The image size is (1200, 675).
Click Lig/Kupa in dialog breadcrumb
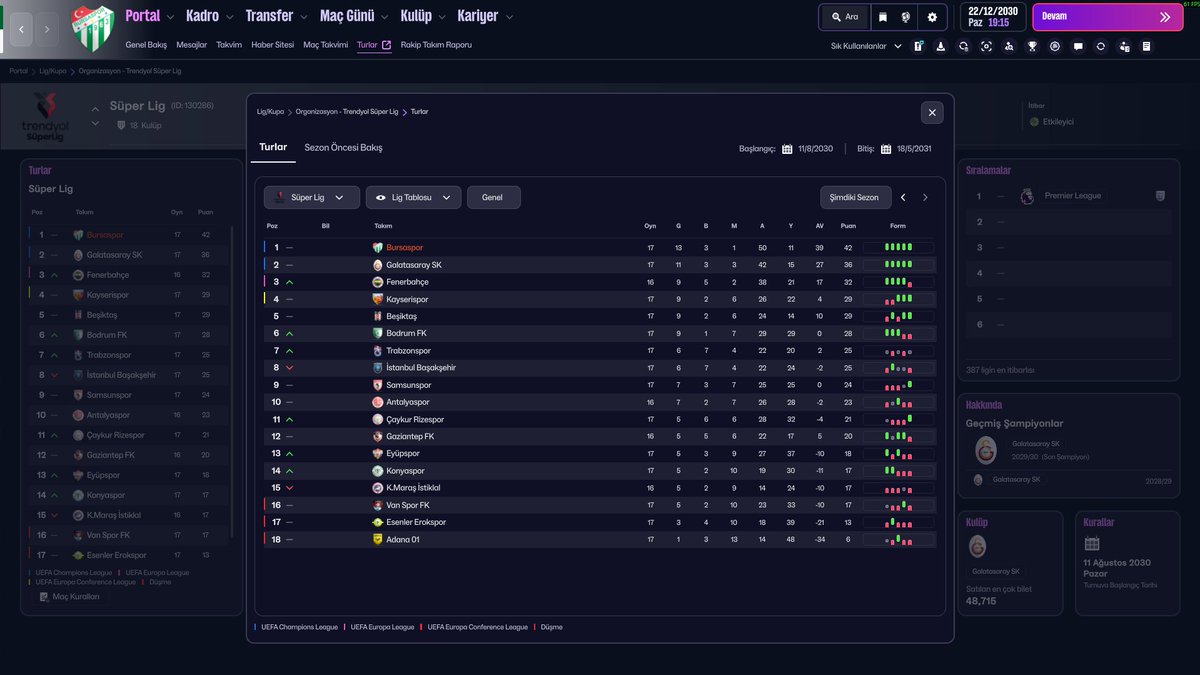[270, 112]
